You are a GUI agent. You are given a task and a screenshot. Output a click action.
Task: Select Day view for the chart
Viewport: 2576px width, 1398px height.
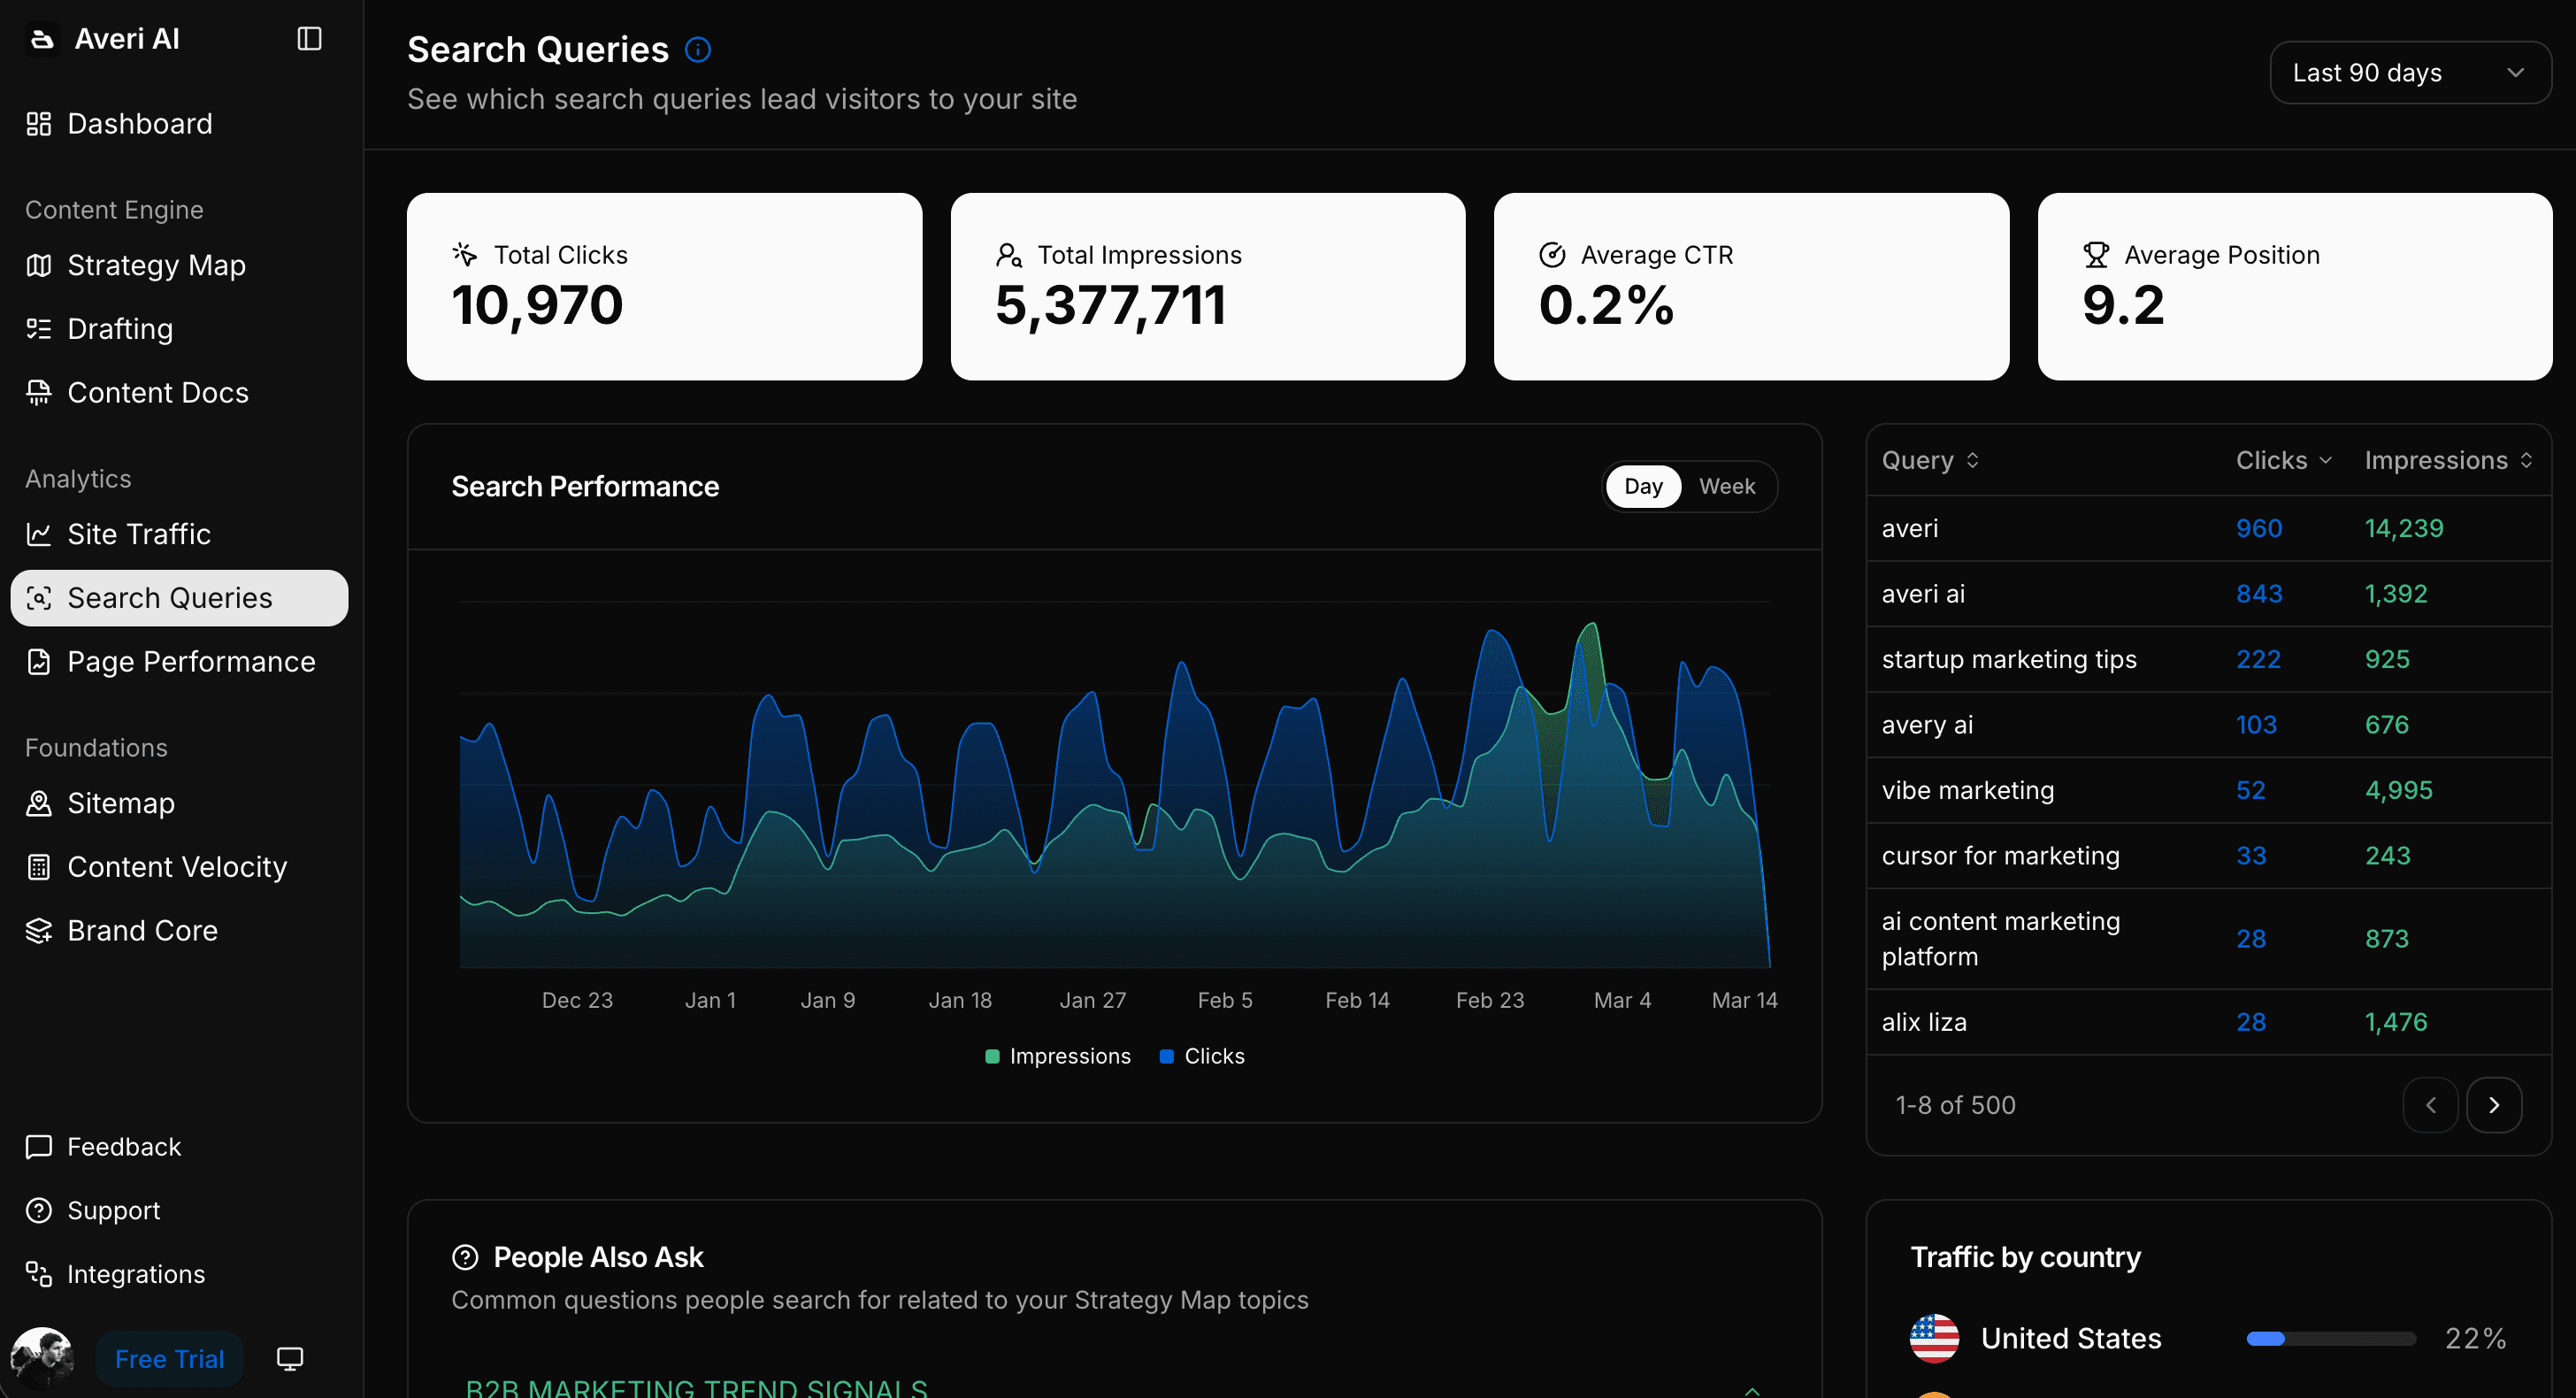click(x=1642, y=486)
